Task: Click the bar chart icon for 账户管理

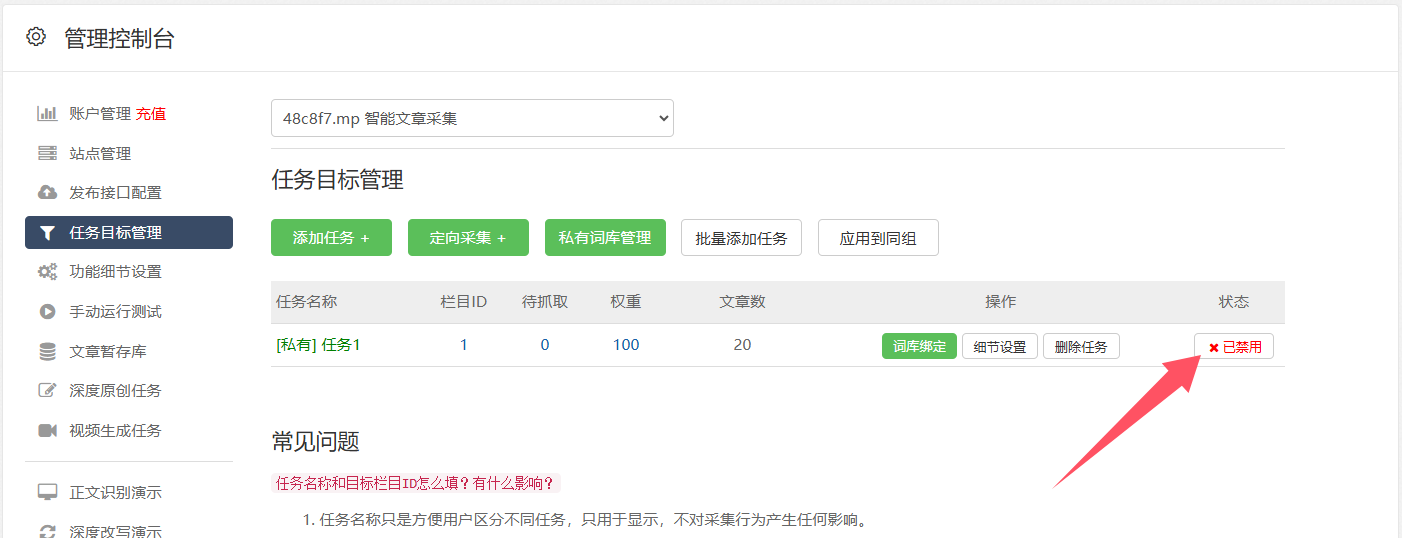Action: [x=47, y=114]
